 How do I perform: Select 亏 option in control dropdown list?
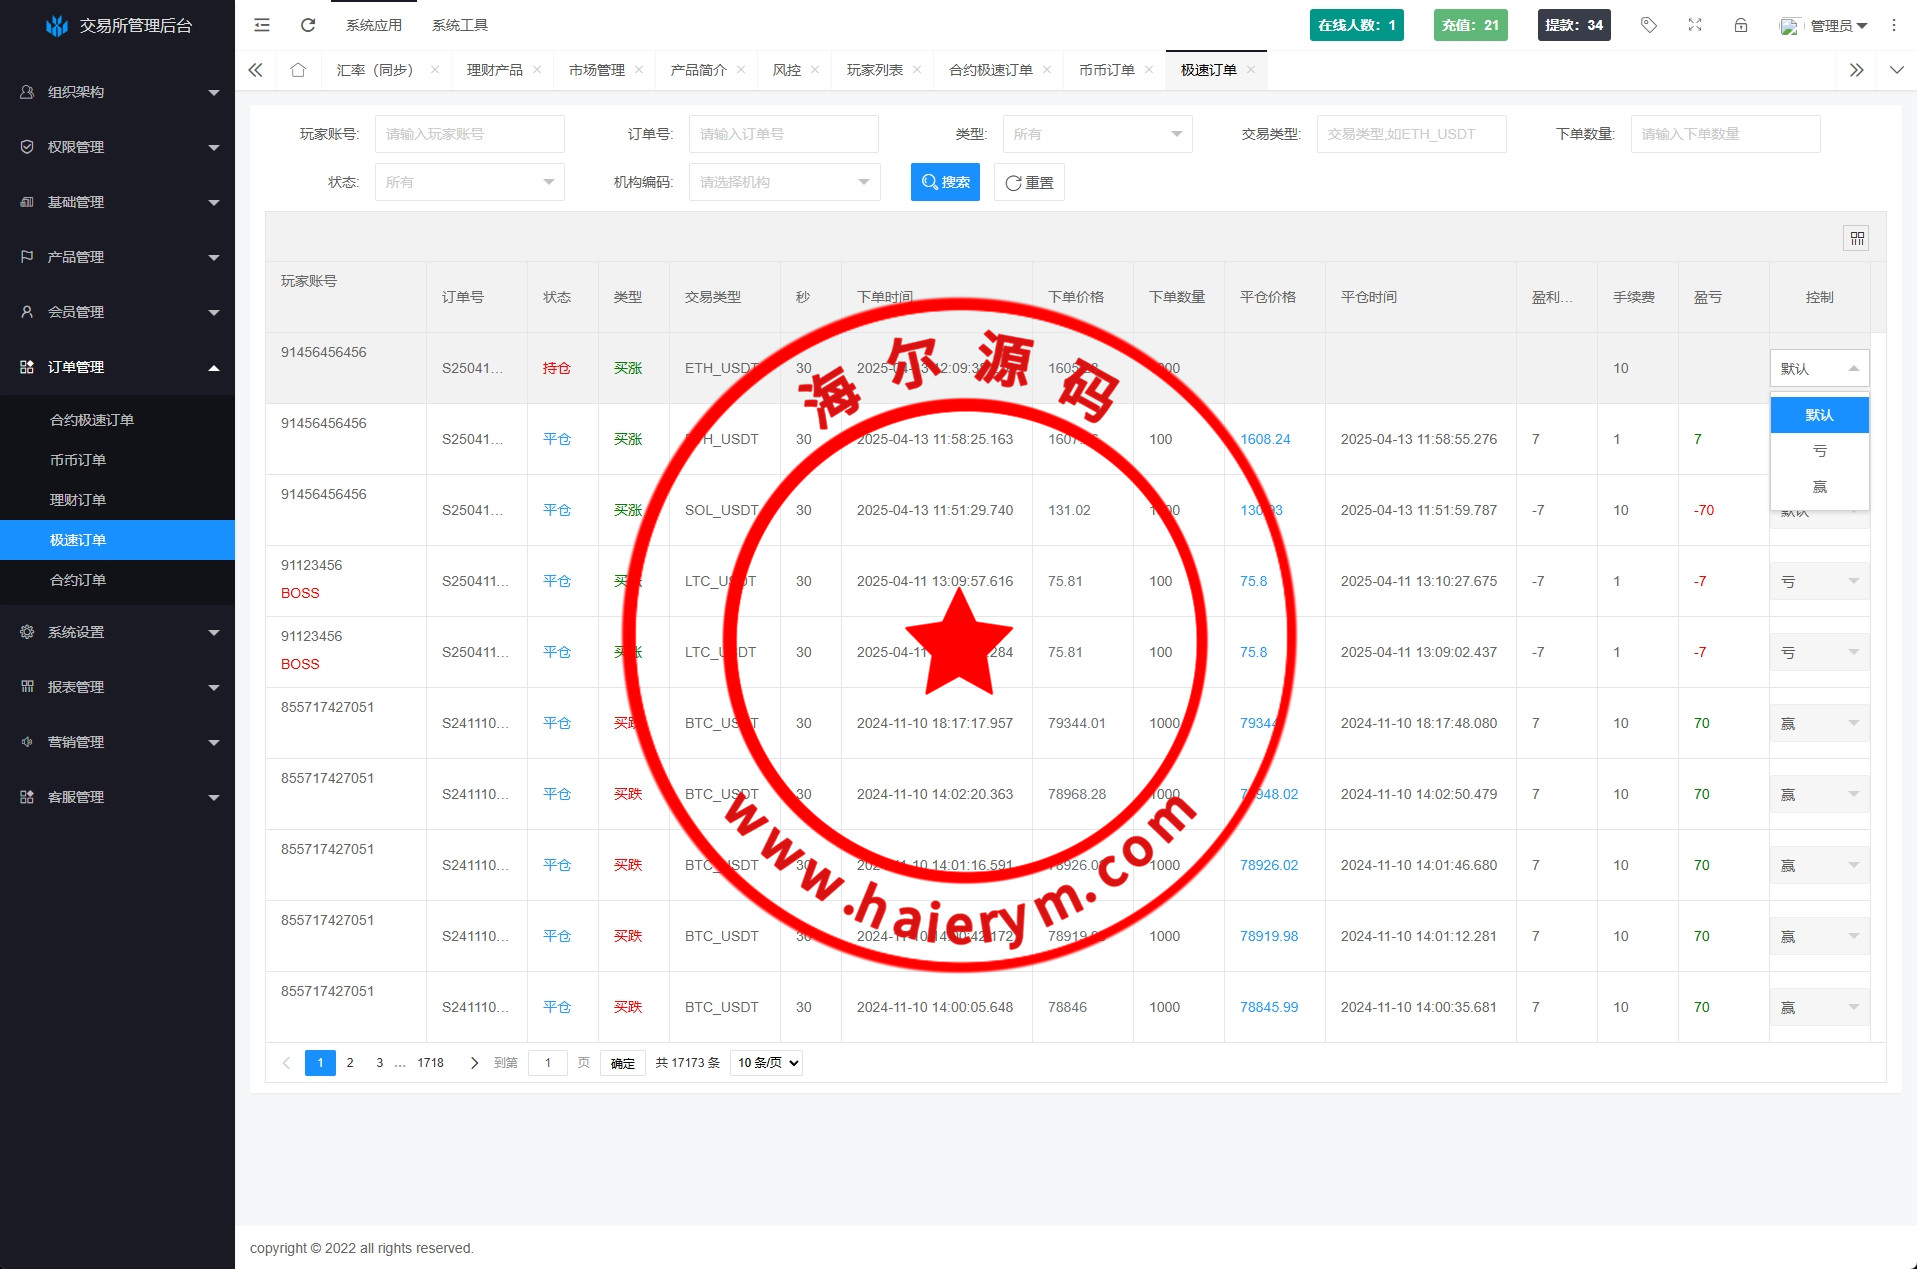click(1819, 451)
